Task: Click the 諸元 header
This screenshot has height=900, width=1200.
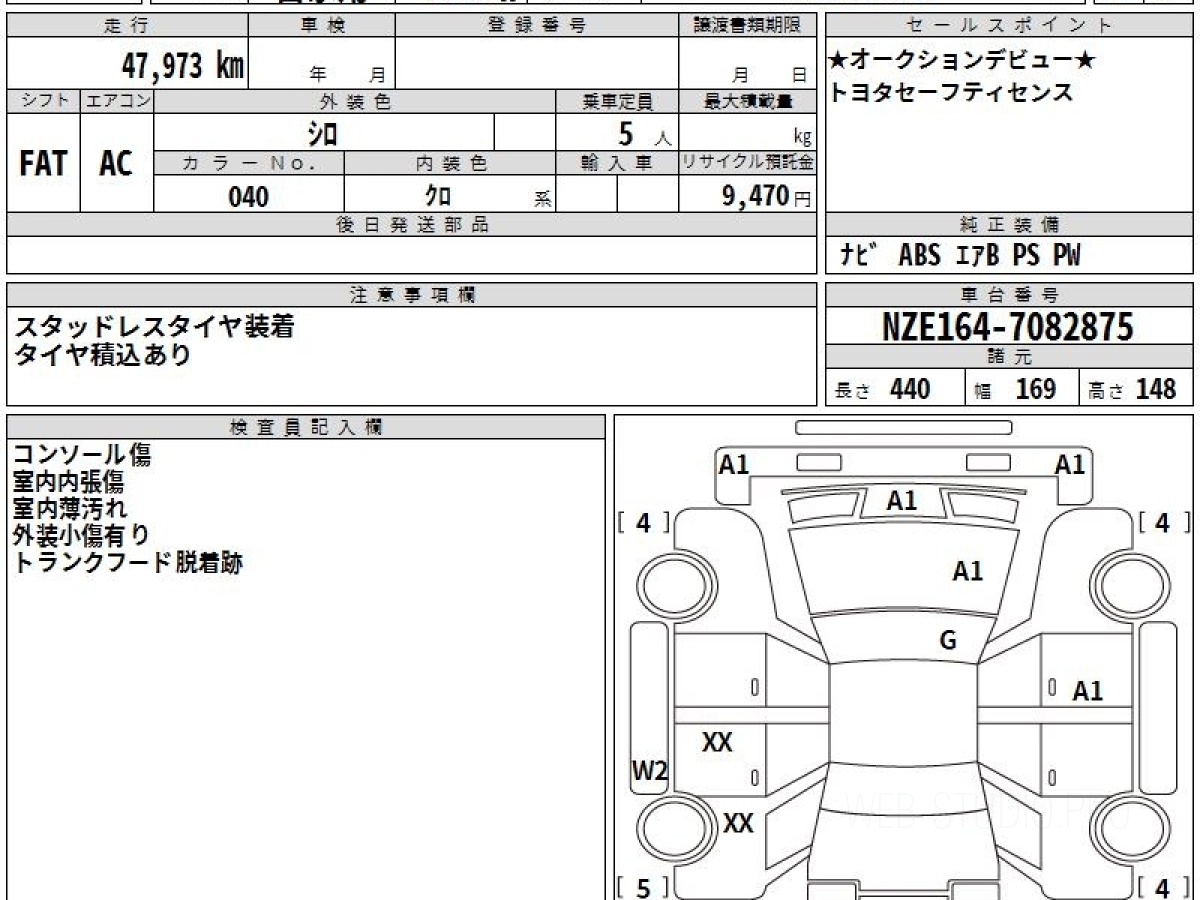Action: pyautogui.click(x=1010, y=357)
